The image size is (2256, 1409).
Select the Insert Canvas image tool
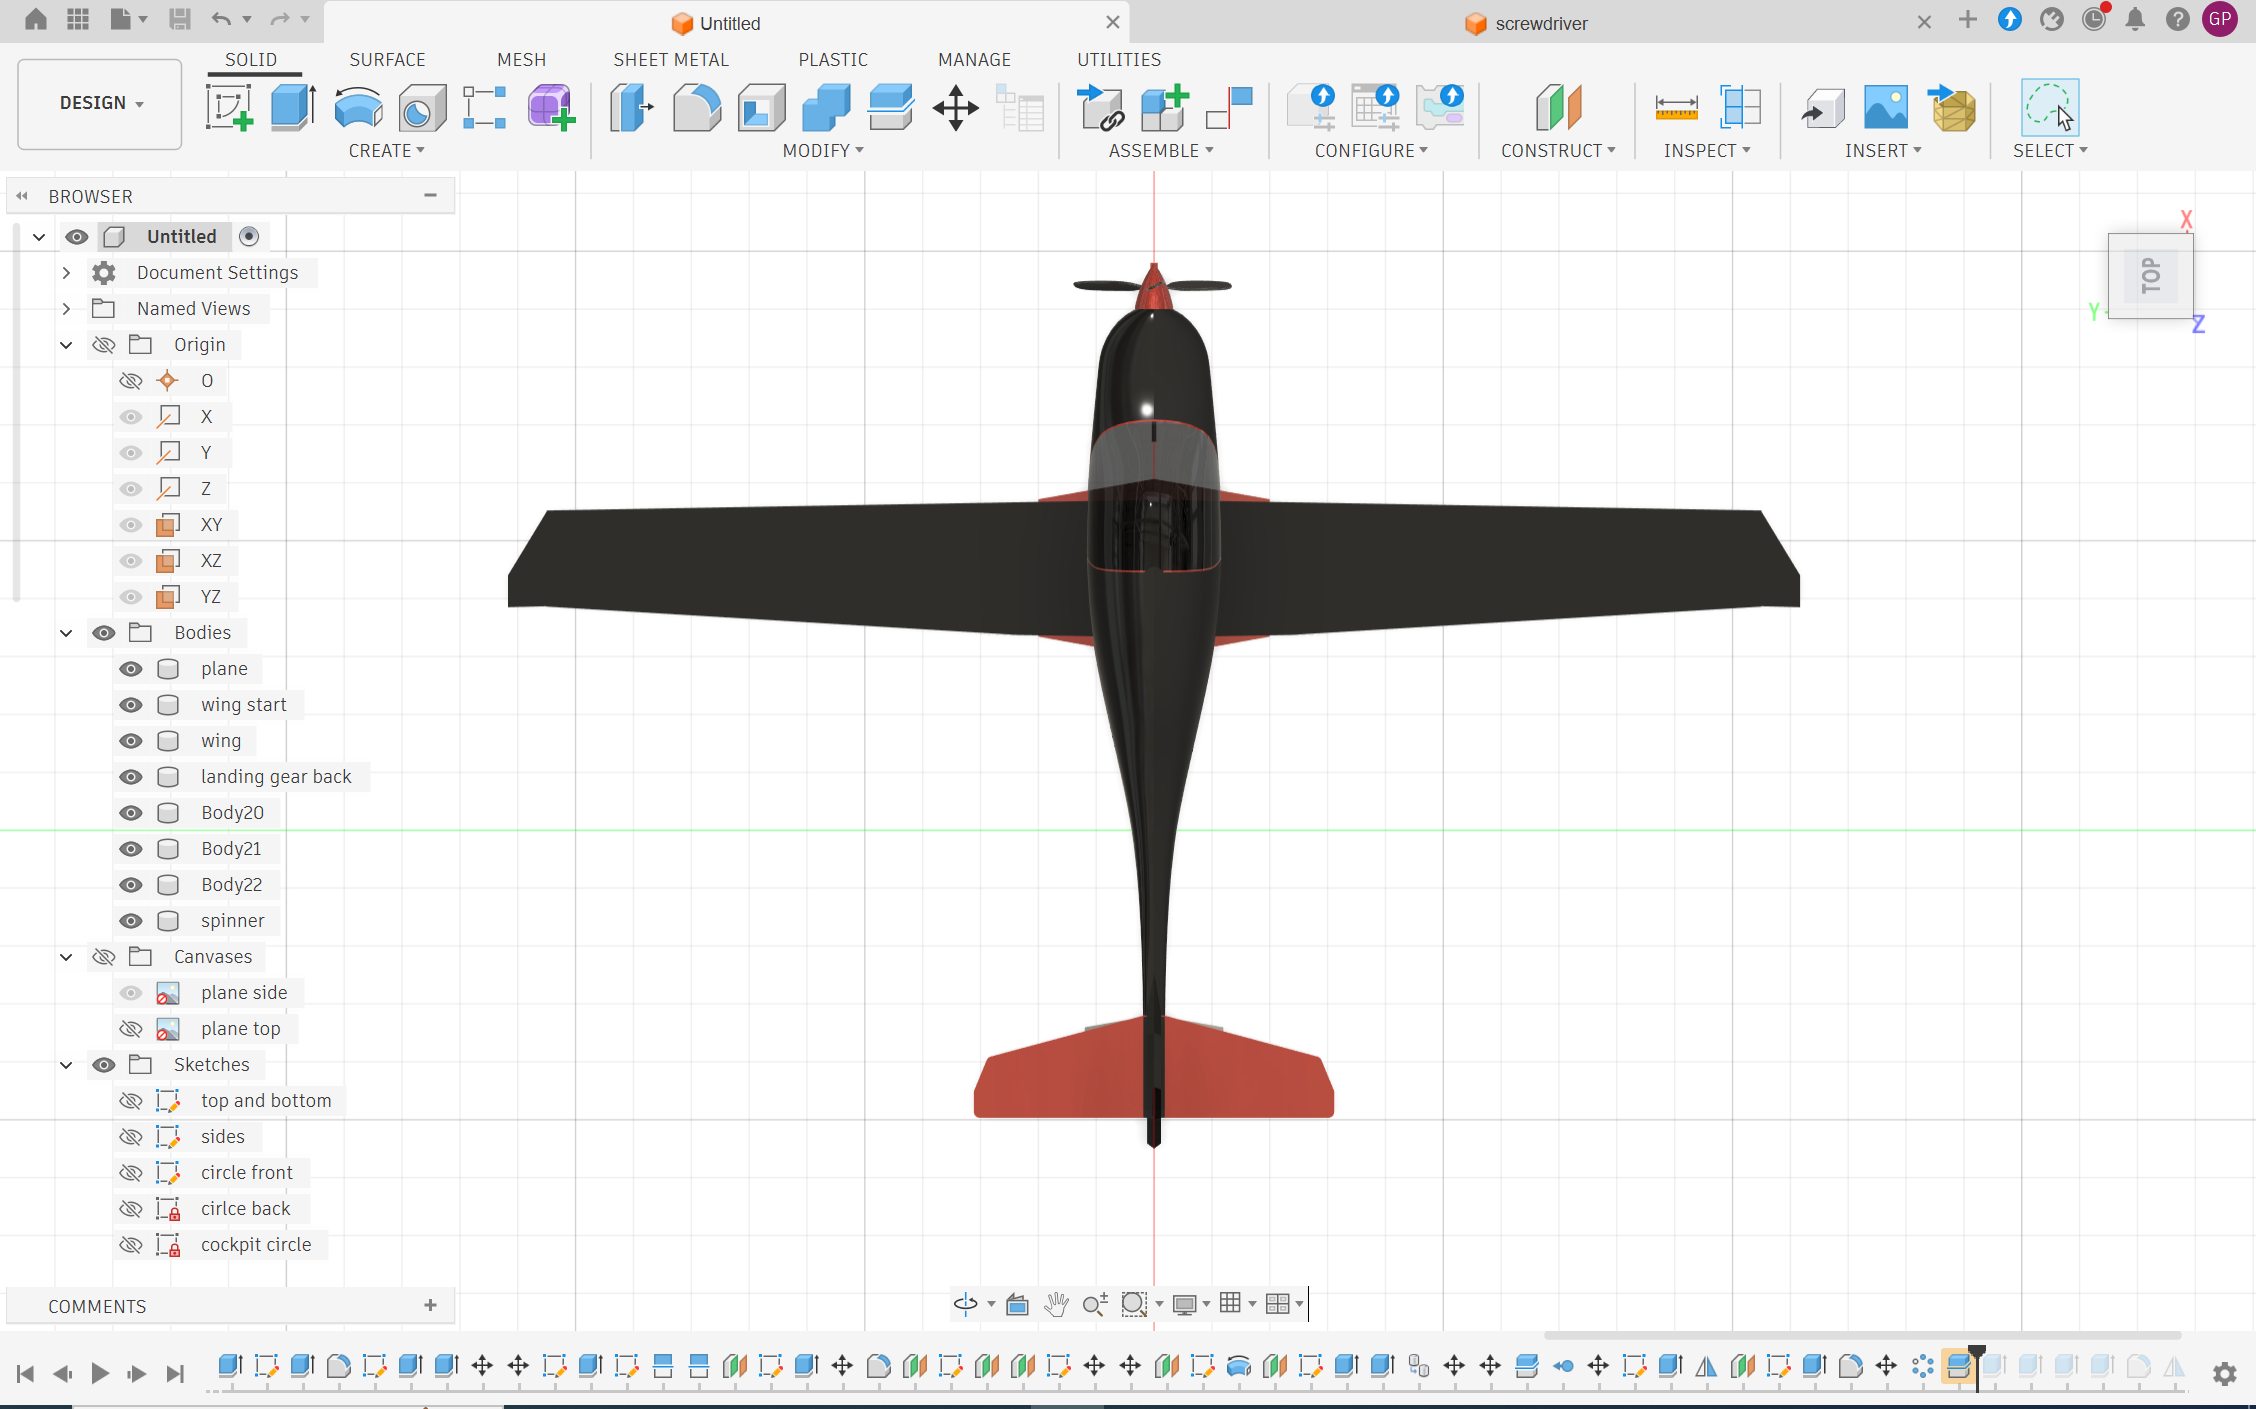1886,107
